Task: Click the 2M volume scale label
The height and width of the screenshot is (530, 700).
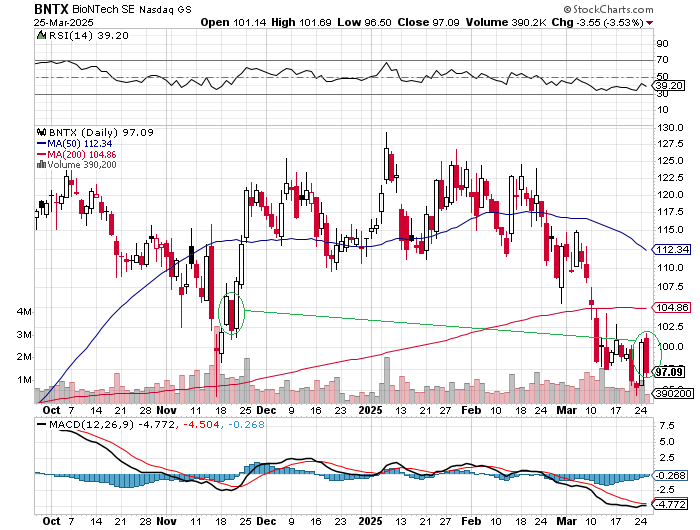Action: 24,357
